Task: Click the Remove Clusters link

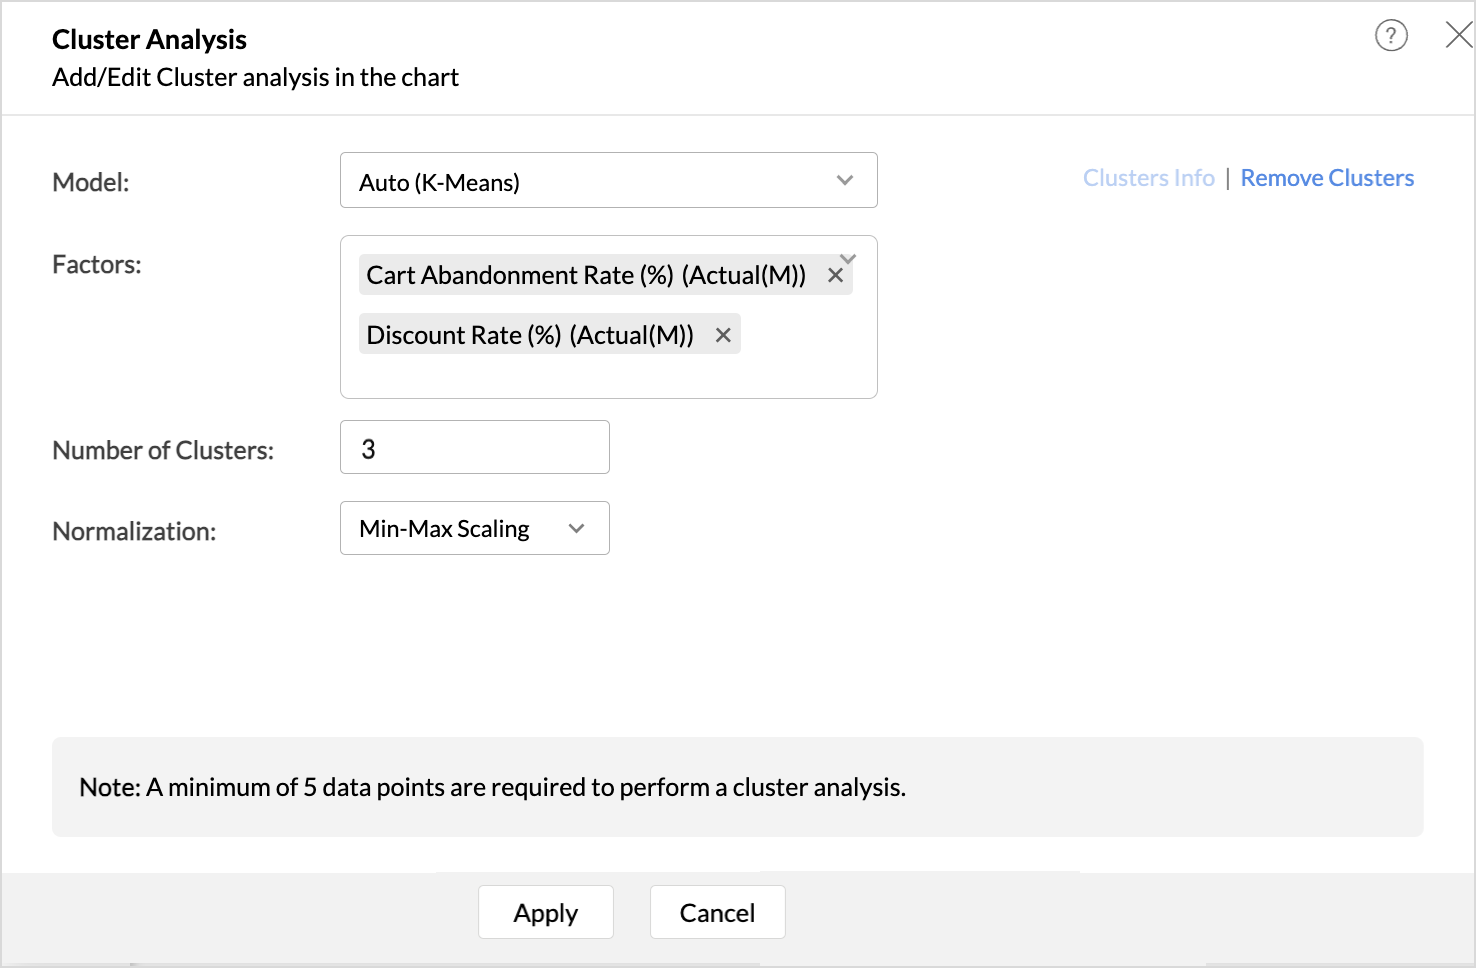Action: coord(1327,177)
